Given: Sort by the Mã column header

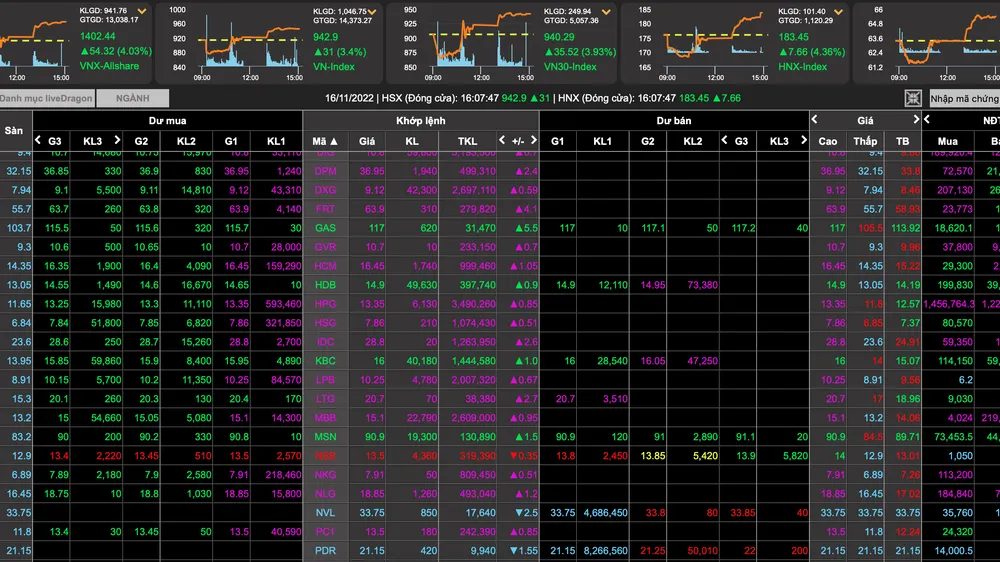Looking at the screenshot, I should pyautogui.click(x=325, y=141).
